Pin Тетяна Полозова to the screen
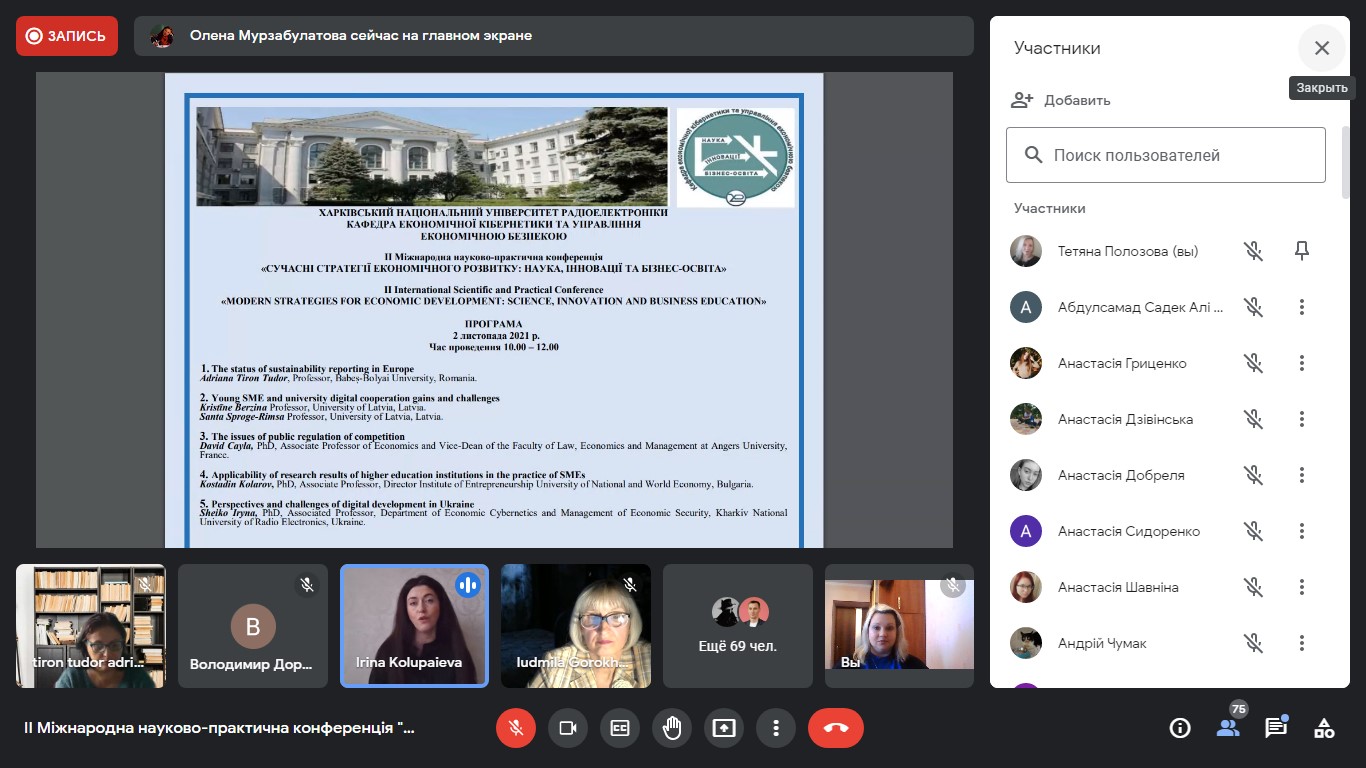The width and height of the screenshot is (1366, 768). coord(1302,251)
